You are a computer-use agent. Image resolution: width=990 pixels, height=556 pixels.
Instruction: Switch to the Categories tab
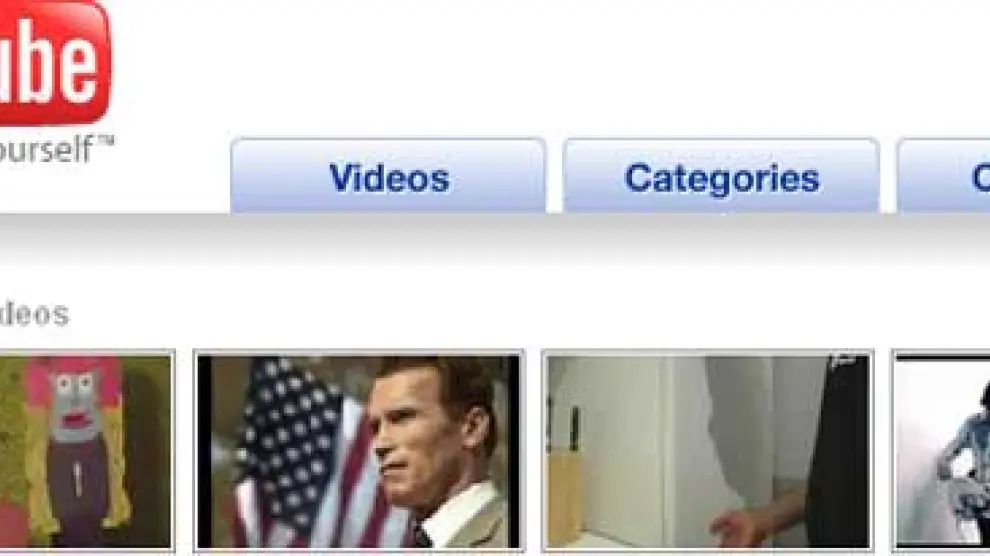(721, 176)
